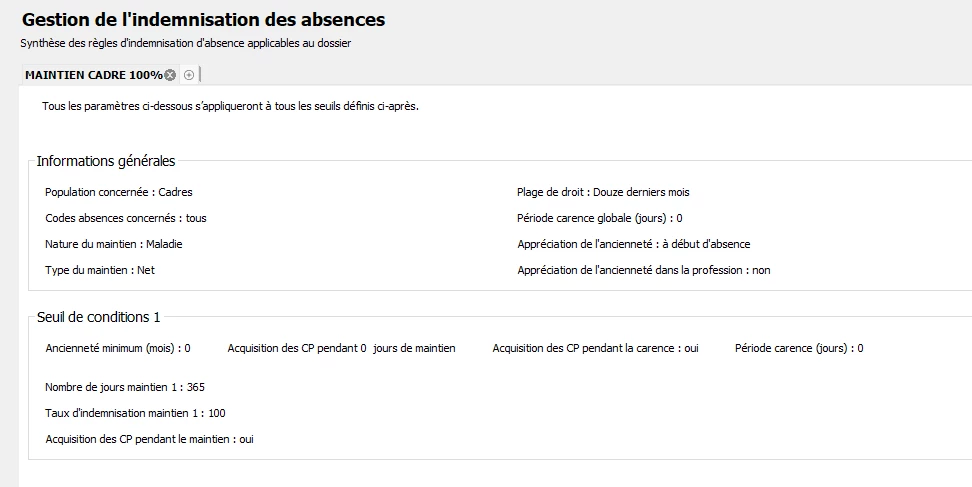This screenshot has height=487, width=972.
Task: Select Plage de droit Douze derniers mois
Action: [603, 192]
